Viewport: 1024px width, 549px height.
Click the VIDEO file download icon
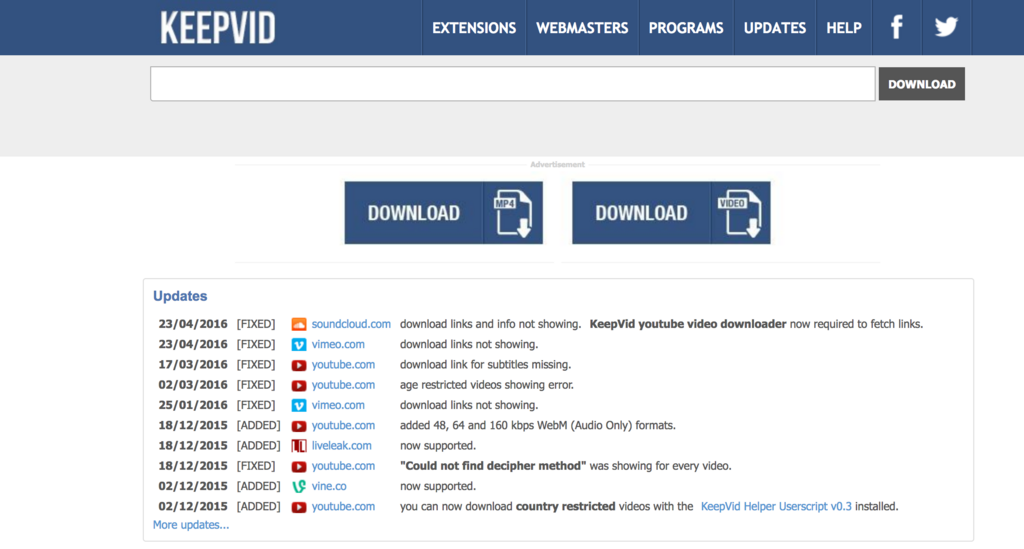tap(741, 213)
